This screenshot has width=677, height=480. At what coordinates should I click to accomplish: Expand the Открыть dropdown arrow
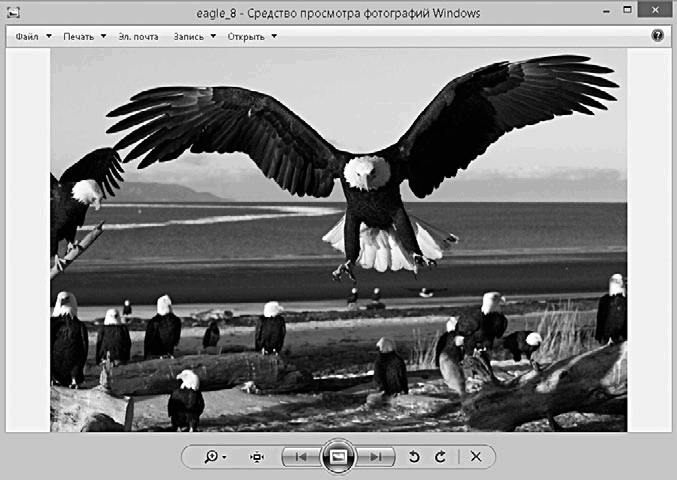click(274, 37)
